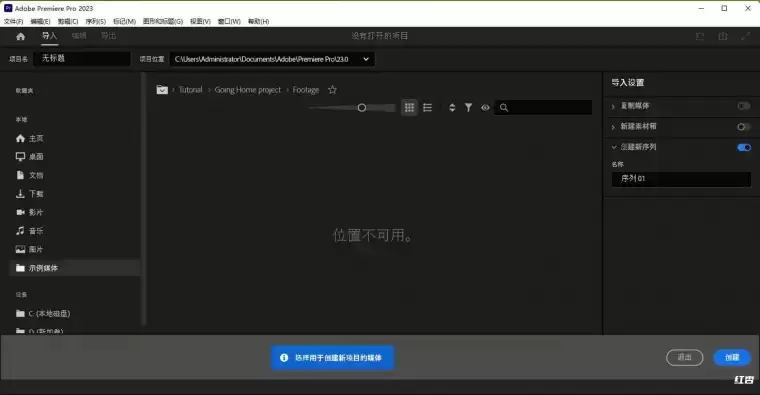Turn off the 创建新序列 new sequence switch
Viewport: 760px width, 395px height.
[x=744, y=147]
